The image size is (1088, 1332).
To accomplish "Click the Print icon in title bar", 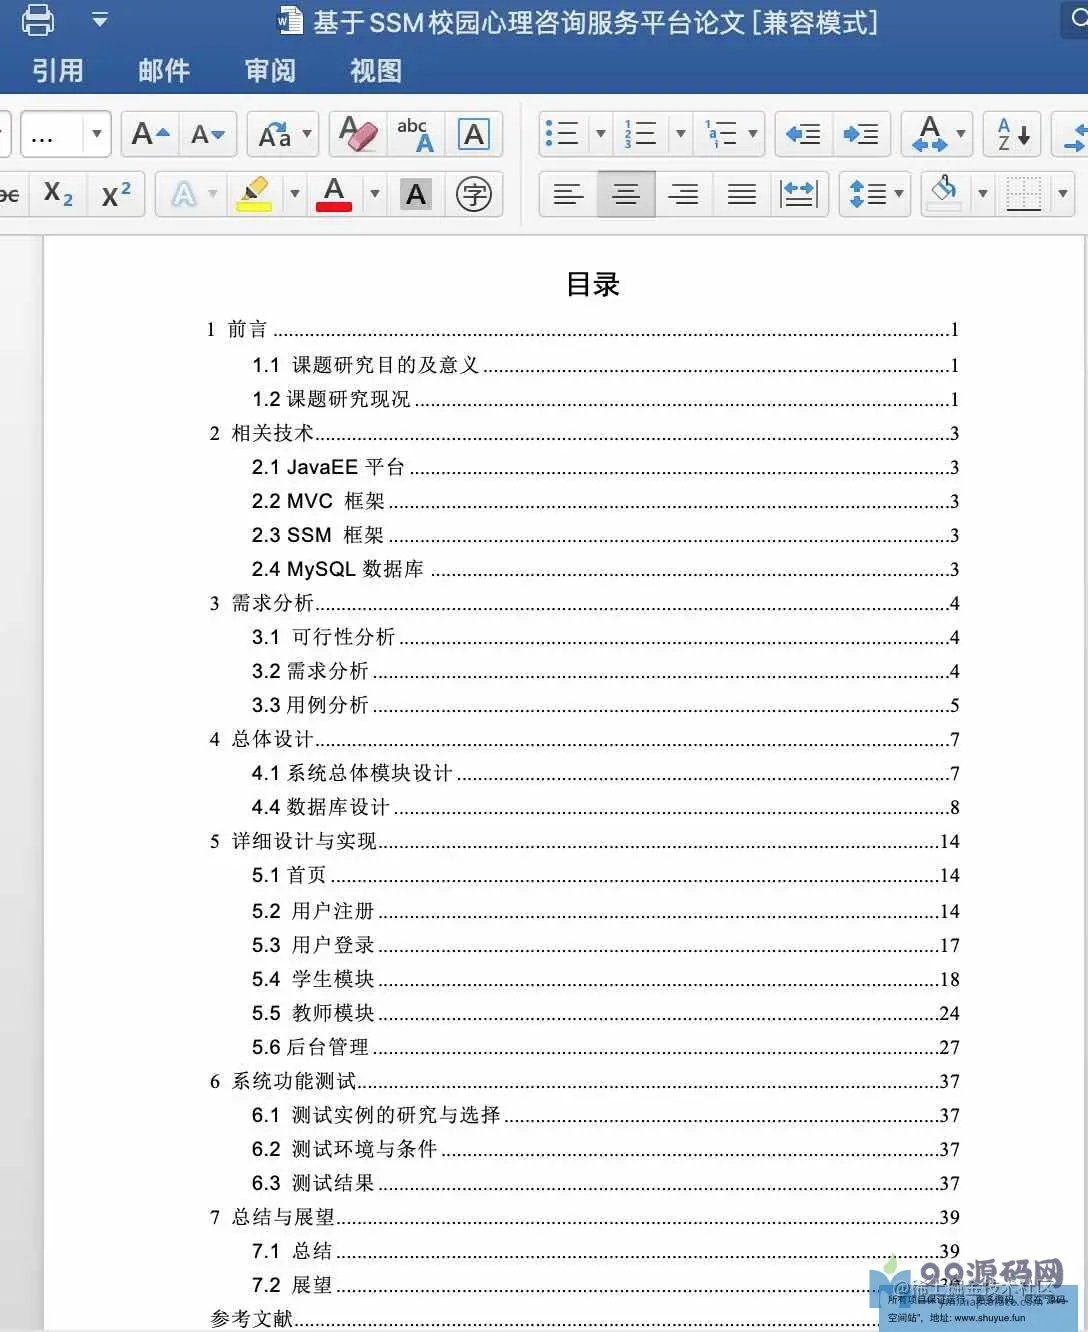I will pos(38,19).
